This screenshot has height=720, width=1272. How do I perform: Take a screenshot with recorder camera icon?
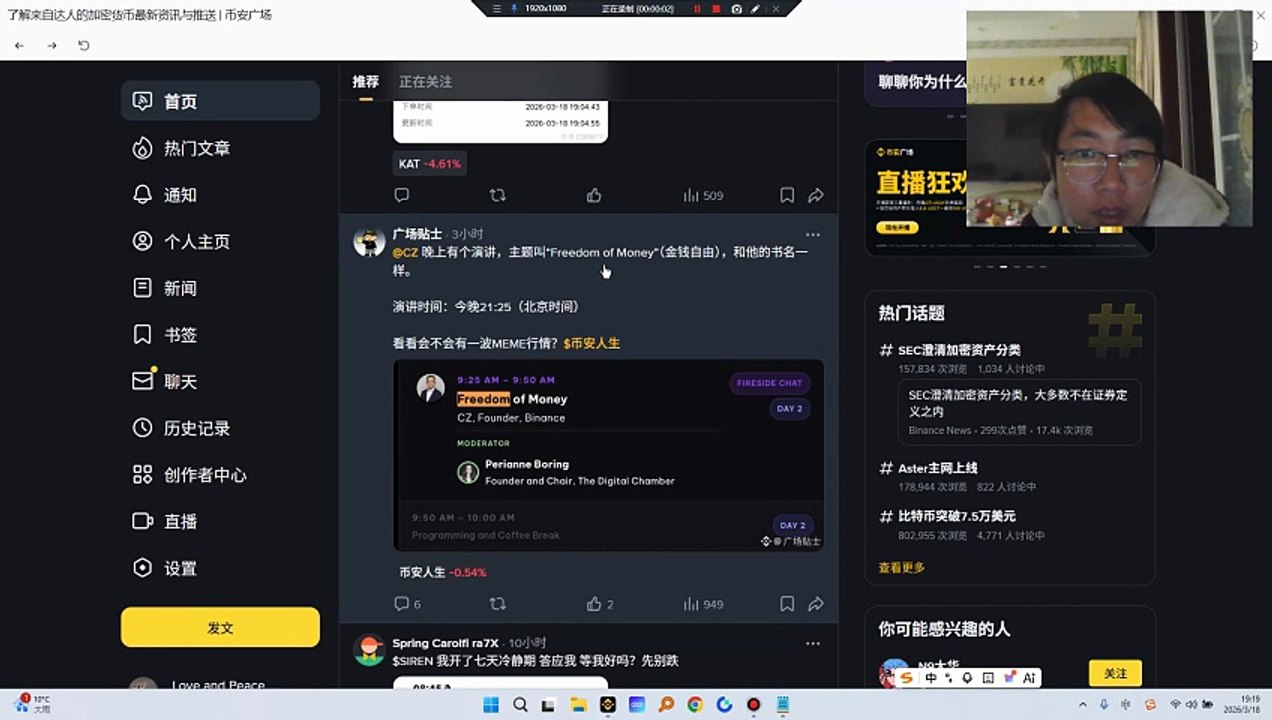click(x=737, y=8)
